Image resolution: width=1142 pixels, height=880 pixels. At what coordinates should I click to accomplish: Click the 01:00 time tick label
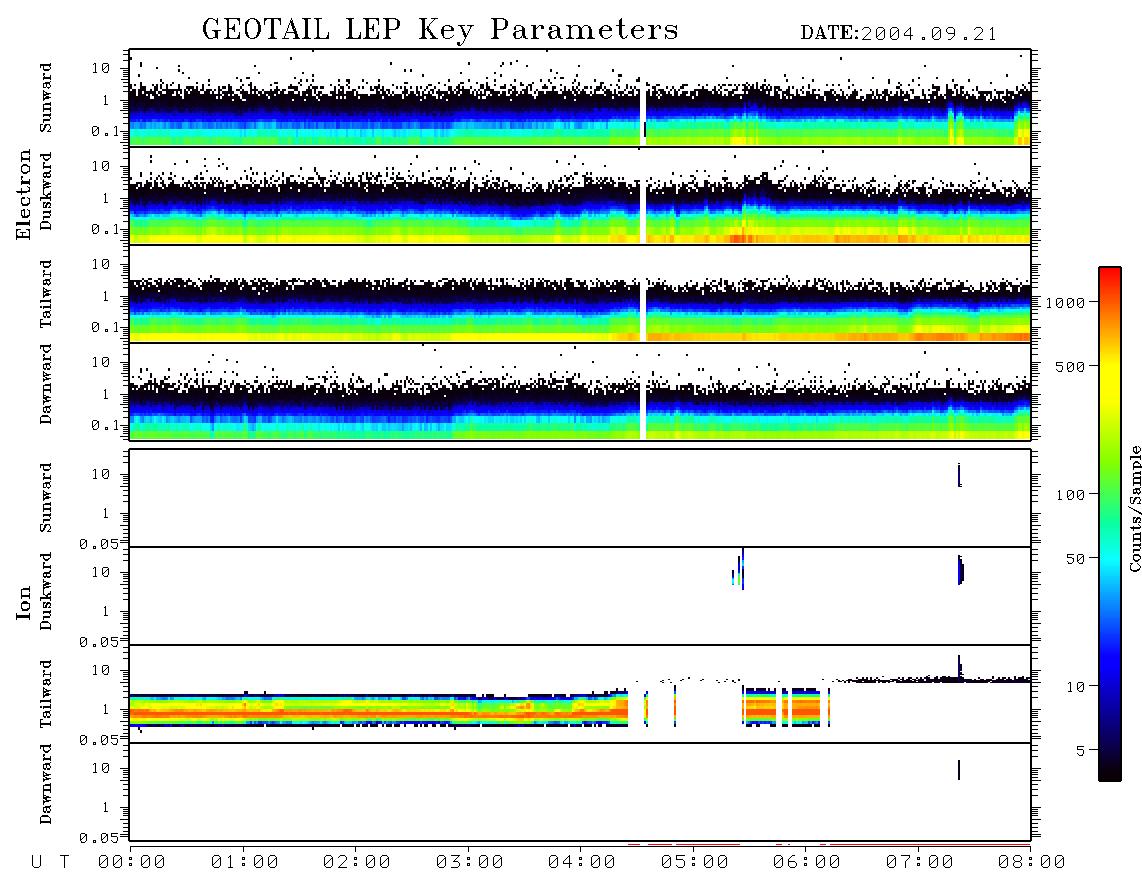click(x=245, y=863)
